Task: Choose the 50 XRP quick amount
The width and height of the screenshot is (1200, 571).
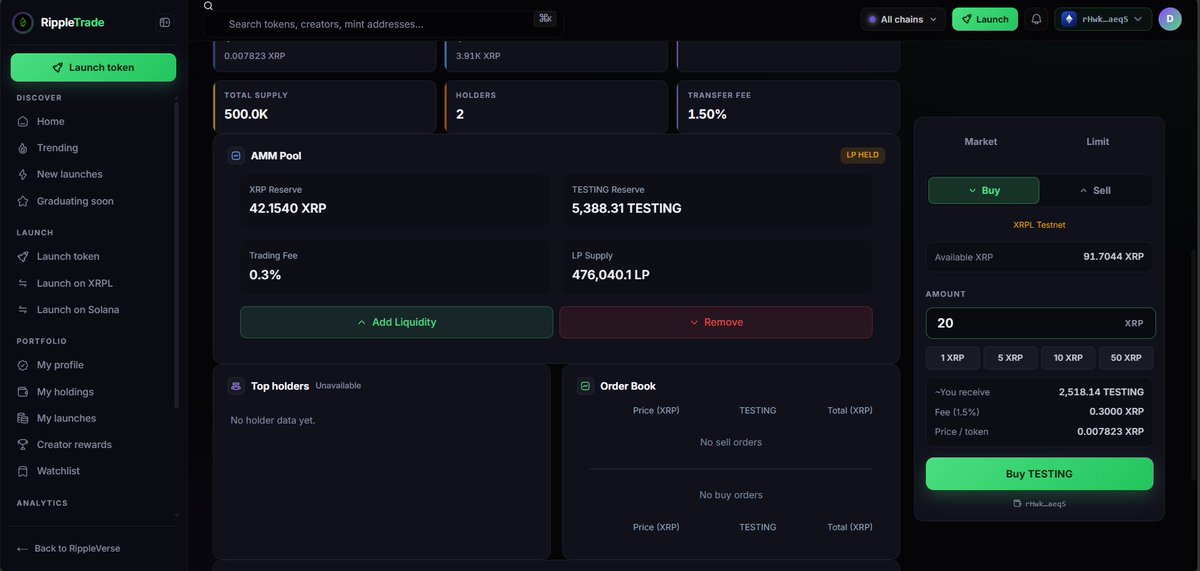Action: 1126,358
